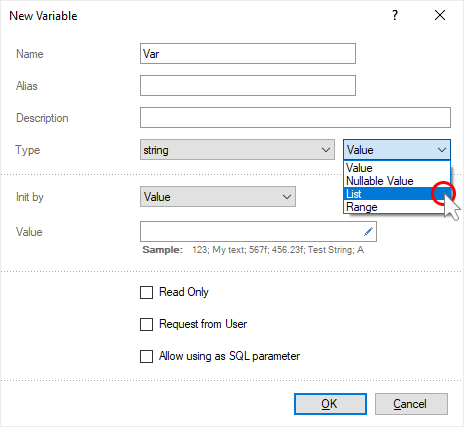Expand the Init by dropdown
This screenshot has height=427, width=464.
coord(218,197)
